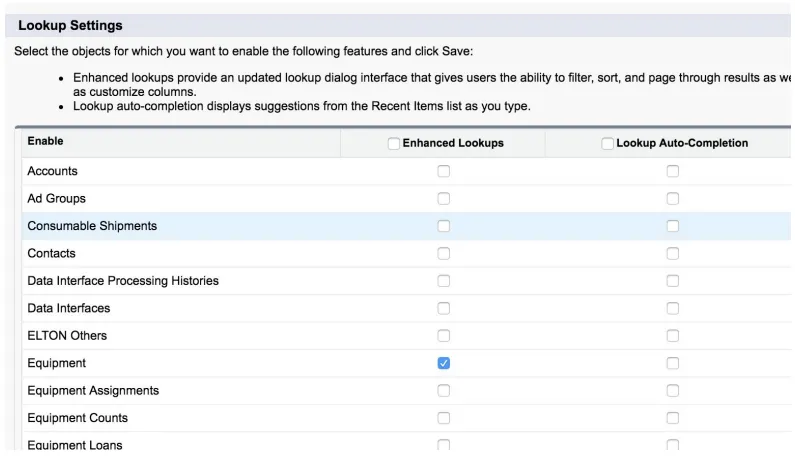Click the Enhanced Lookups column label text
This screenshot has height=468, width=795.
pos(453,143)
